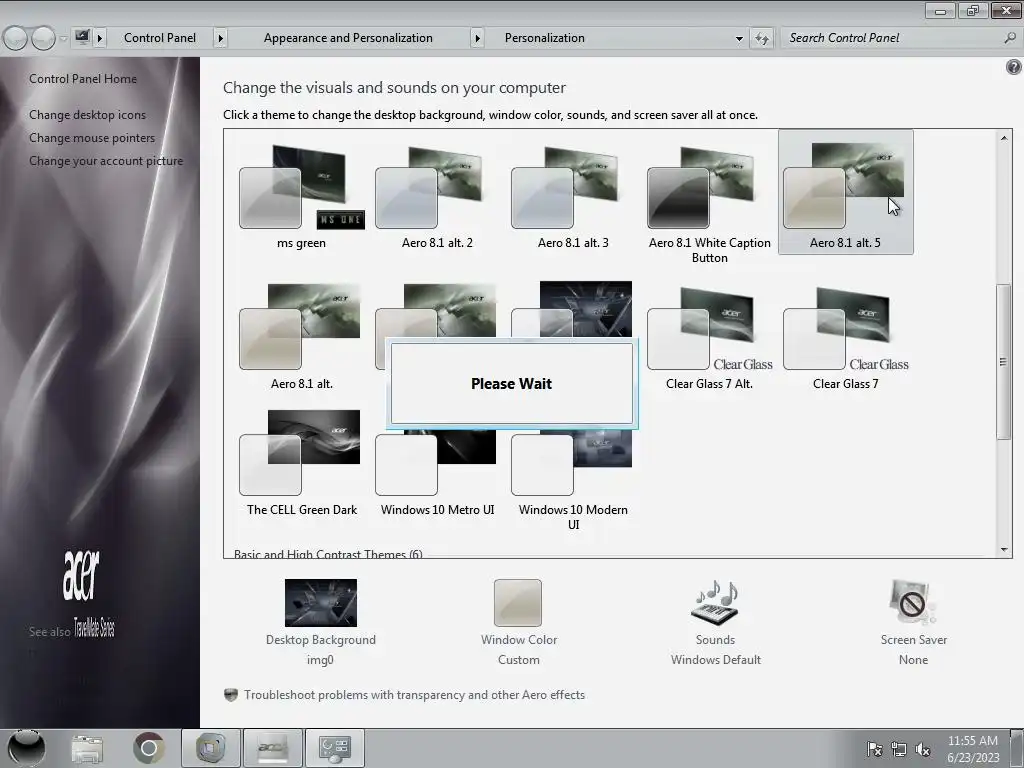Open Window Color custom swatch
The width and height of the screenshot is (1024, 768).
click(x=518, y=603)
